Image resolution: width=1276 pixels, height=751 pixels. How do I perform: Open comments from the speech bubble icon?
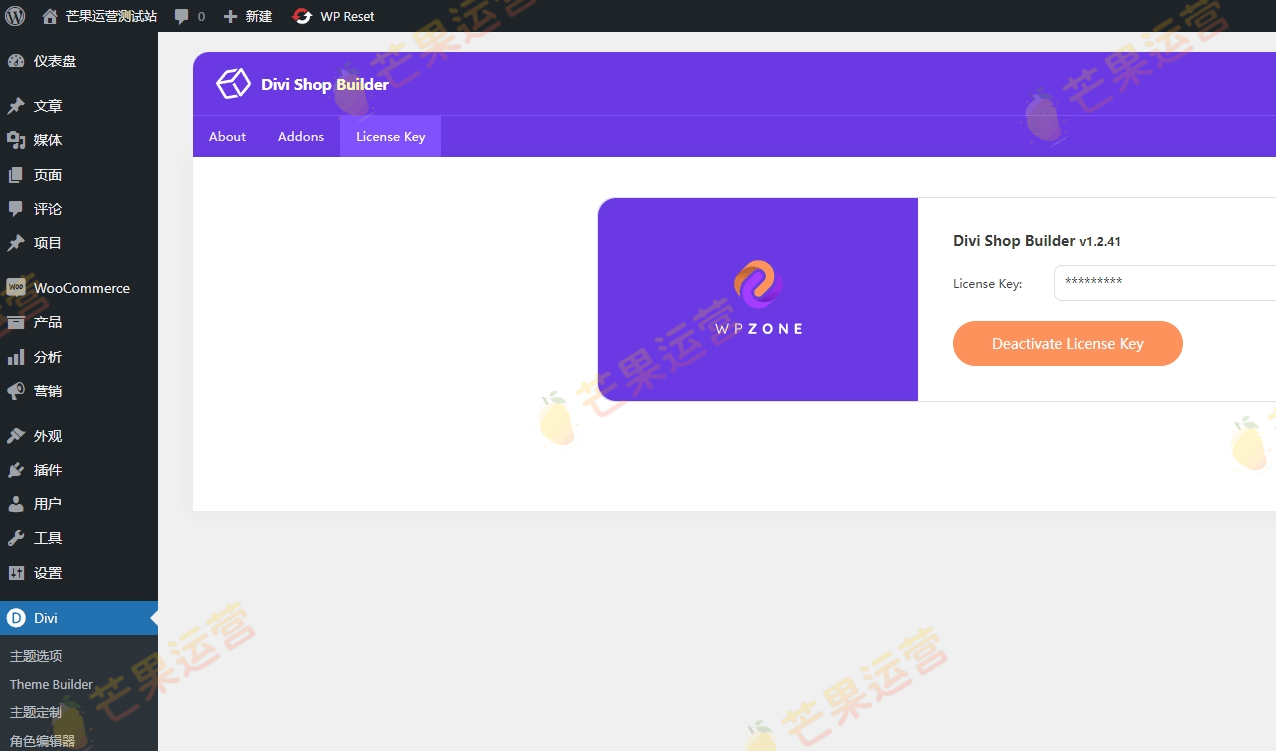[x=181, y=15]
